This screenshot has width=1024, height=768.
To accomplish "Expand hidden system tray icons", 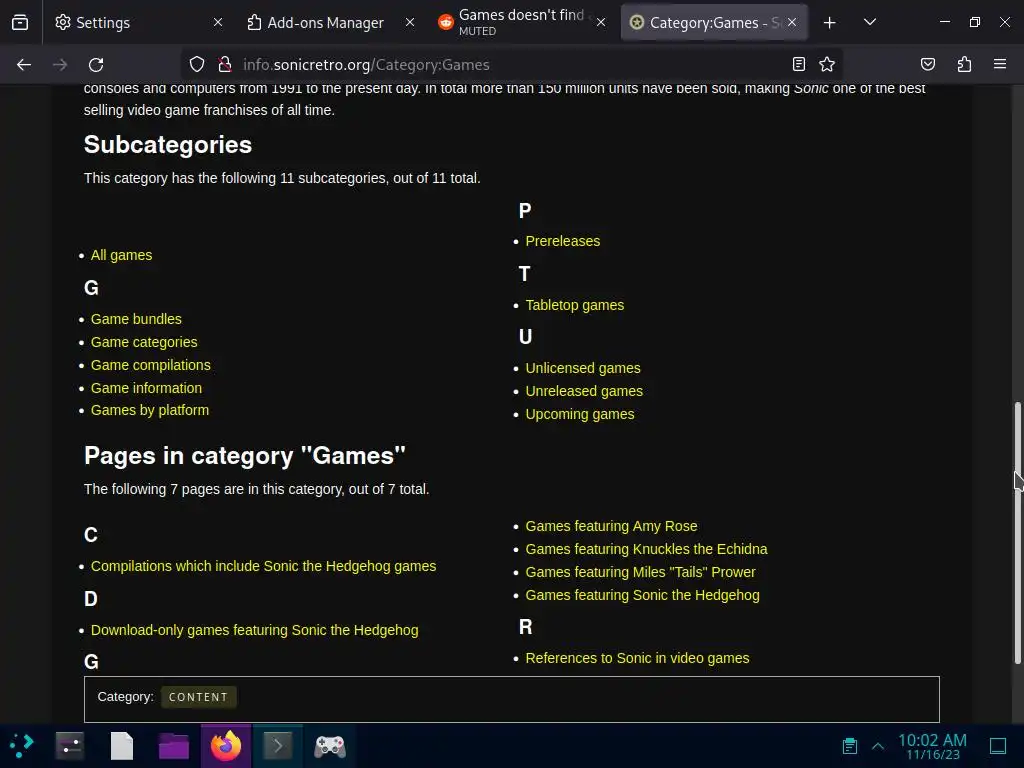I will pos(878,746).
